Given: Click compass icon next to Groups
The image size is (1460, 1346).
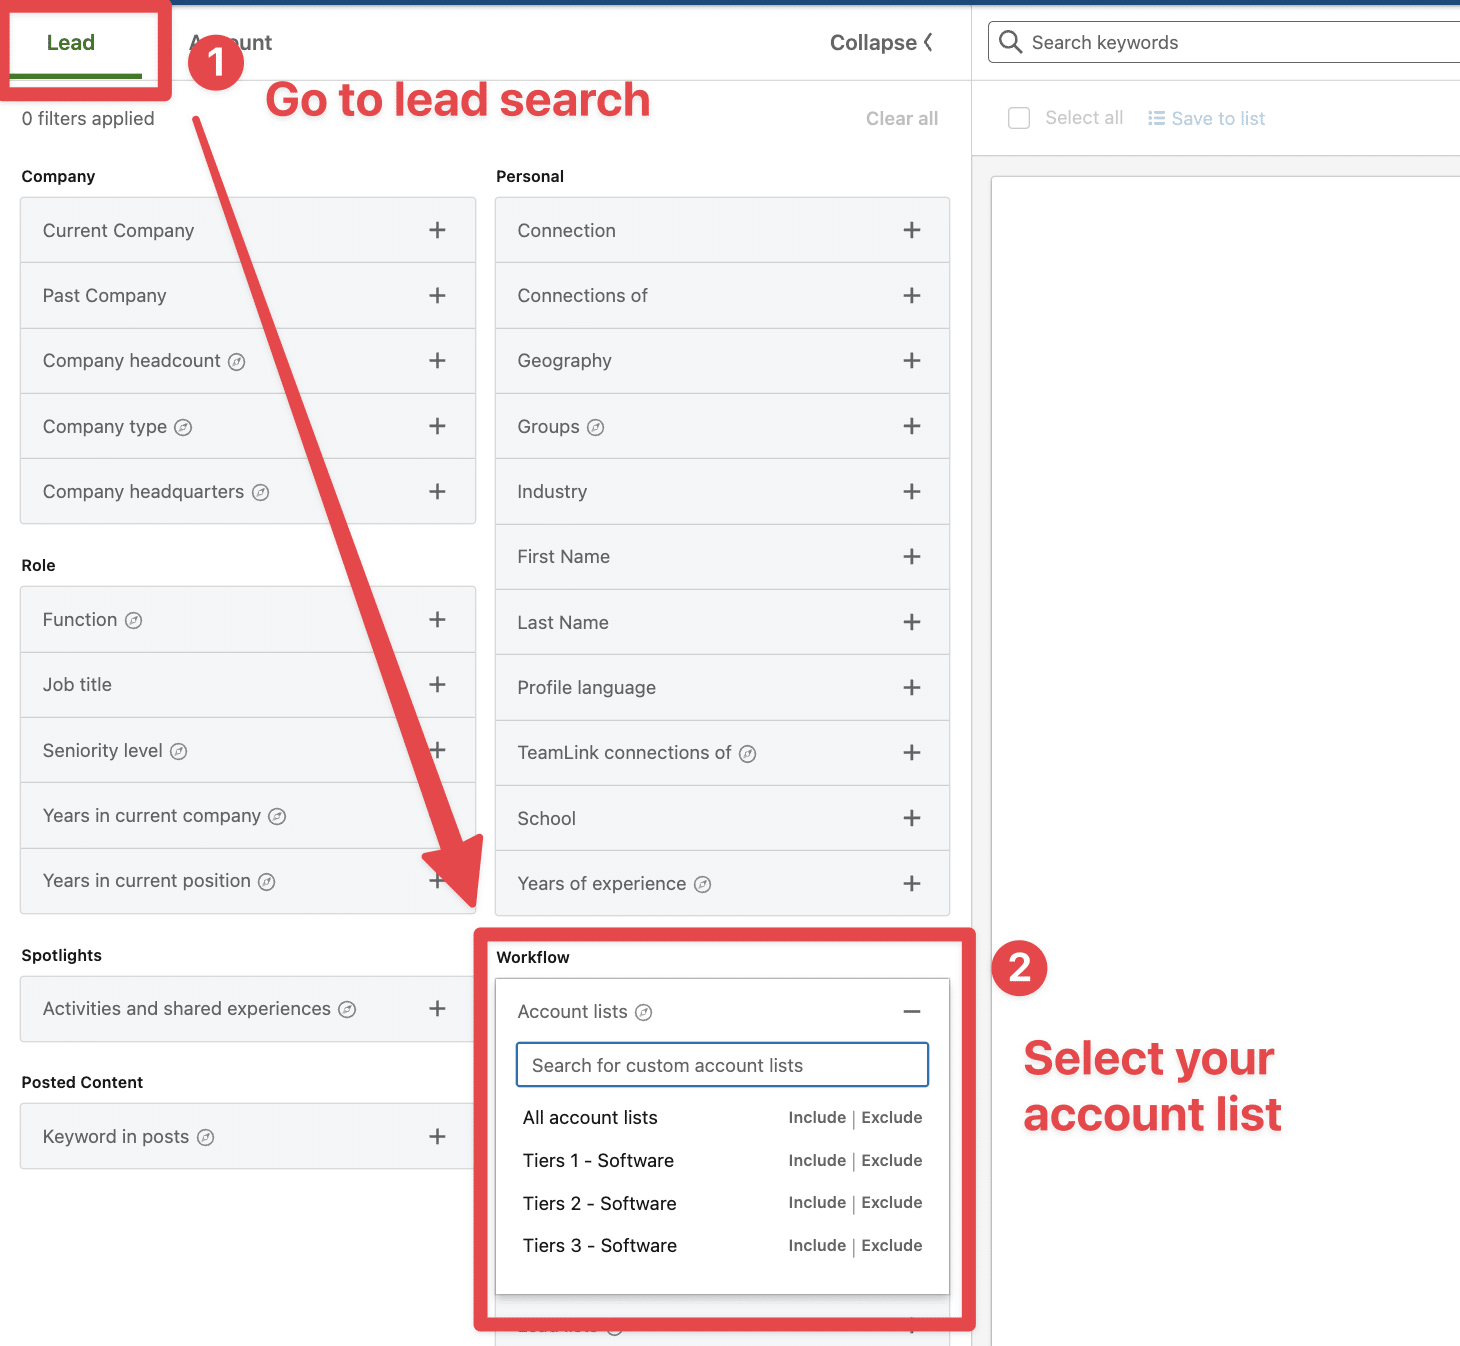Looking at the screenshot, I should pyautogui.click(x=595, y=427).
